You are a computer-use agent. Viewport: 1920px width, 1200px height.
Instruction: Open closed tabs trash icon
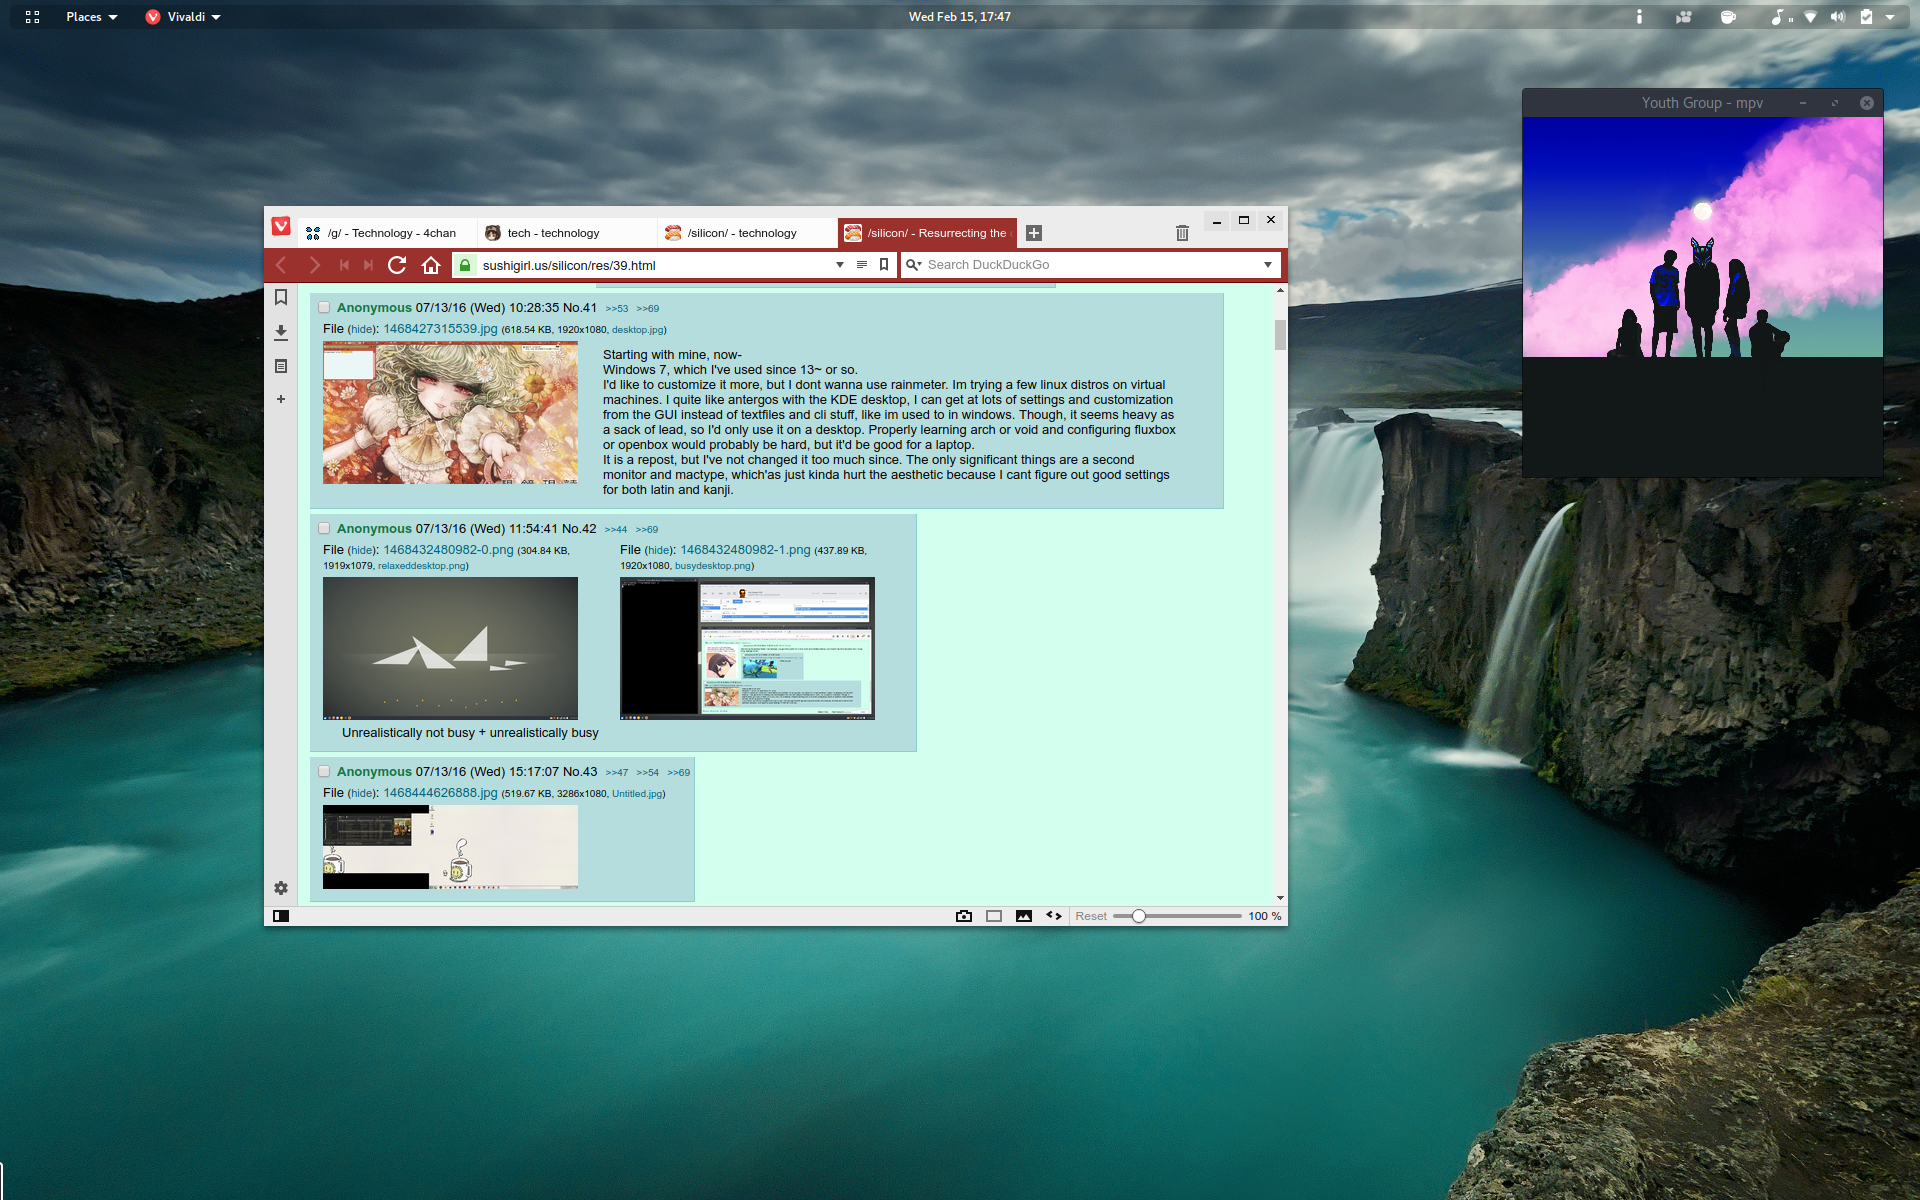coord(1182,233)
